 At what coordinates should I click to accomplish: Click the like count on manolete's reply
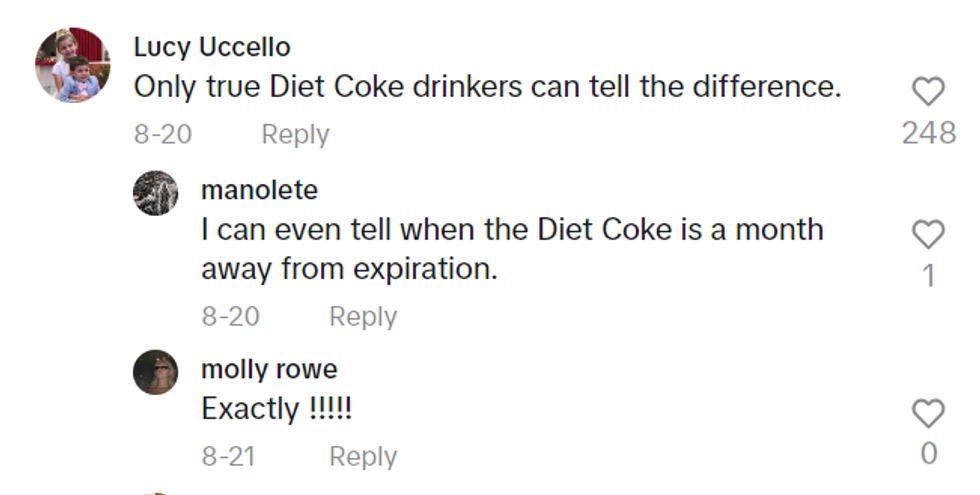[929, 275]
